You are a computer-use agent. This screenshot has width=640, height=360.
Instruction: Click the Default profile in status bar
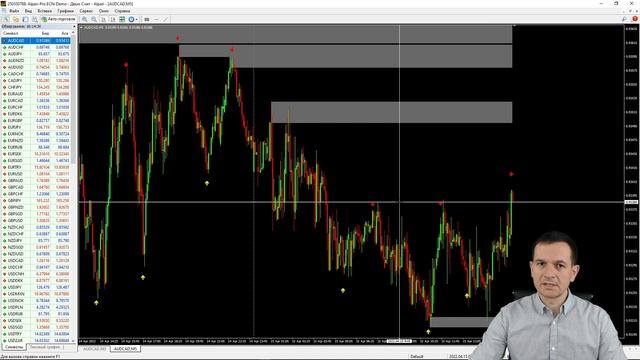click(x=417, y=356)
